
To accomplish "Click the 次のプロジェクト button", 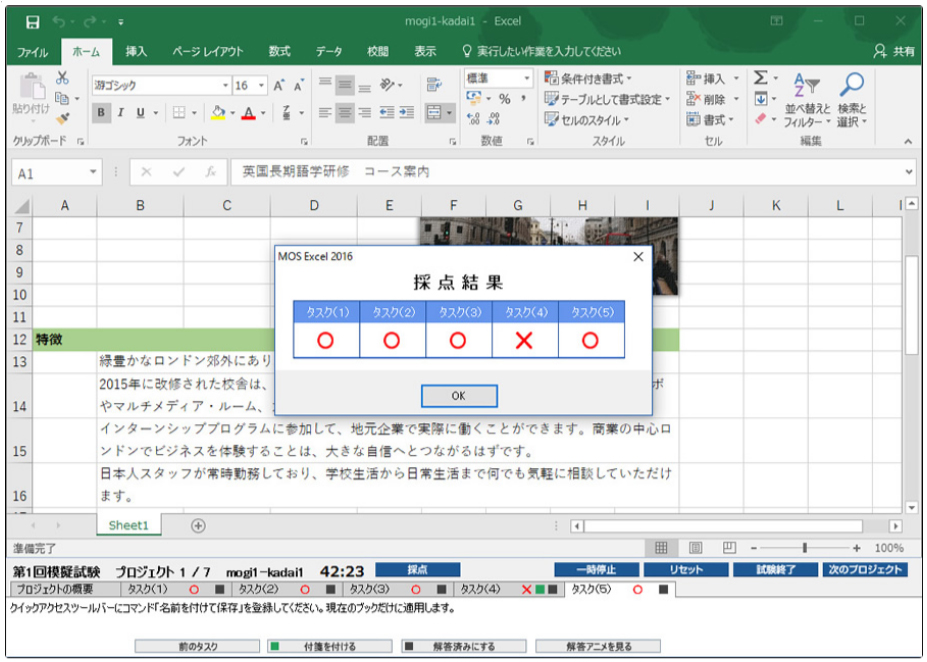I will click(x=865, y=570).
